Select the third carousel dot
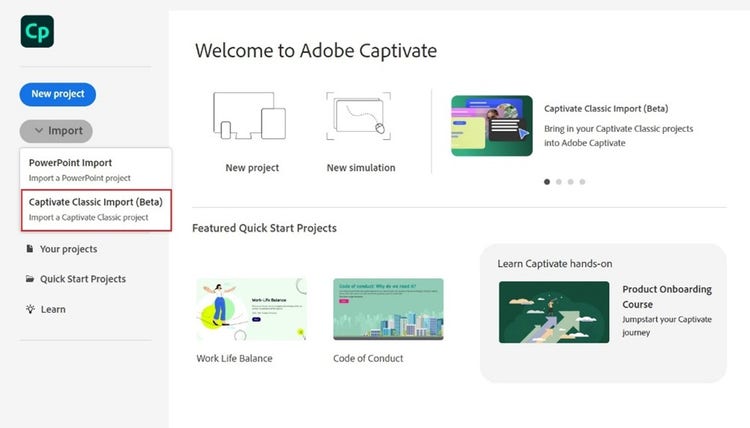 tap(571, 182)
